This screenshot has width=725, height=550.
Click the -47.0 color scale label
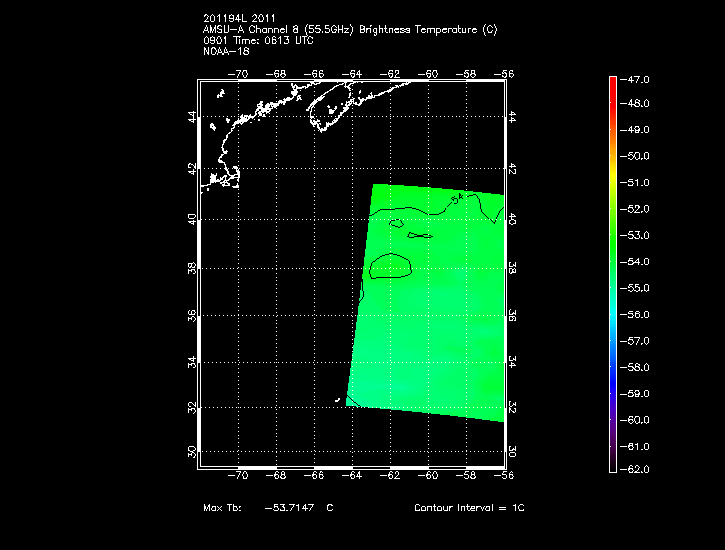point(637,78)
